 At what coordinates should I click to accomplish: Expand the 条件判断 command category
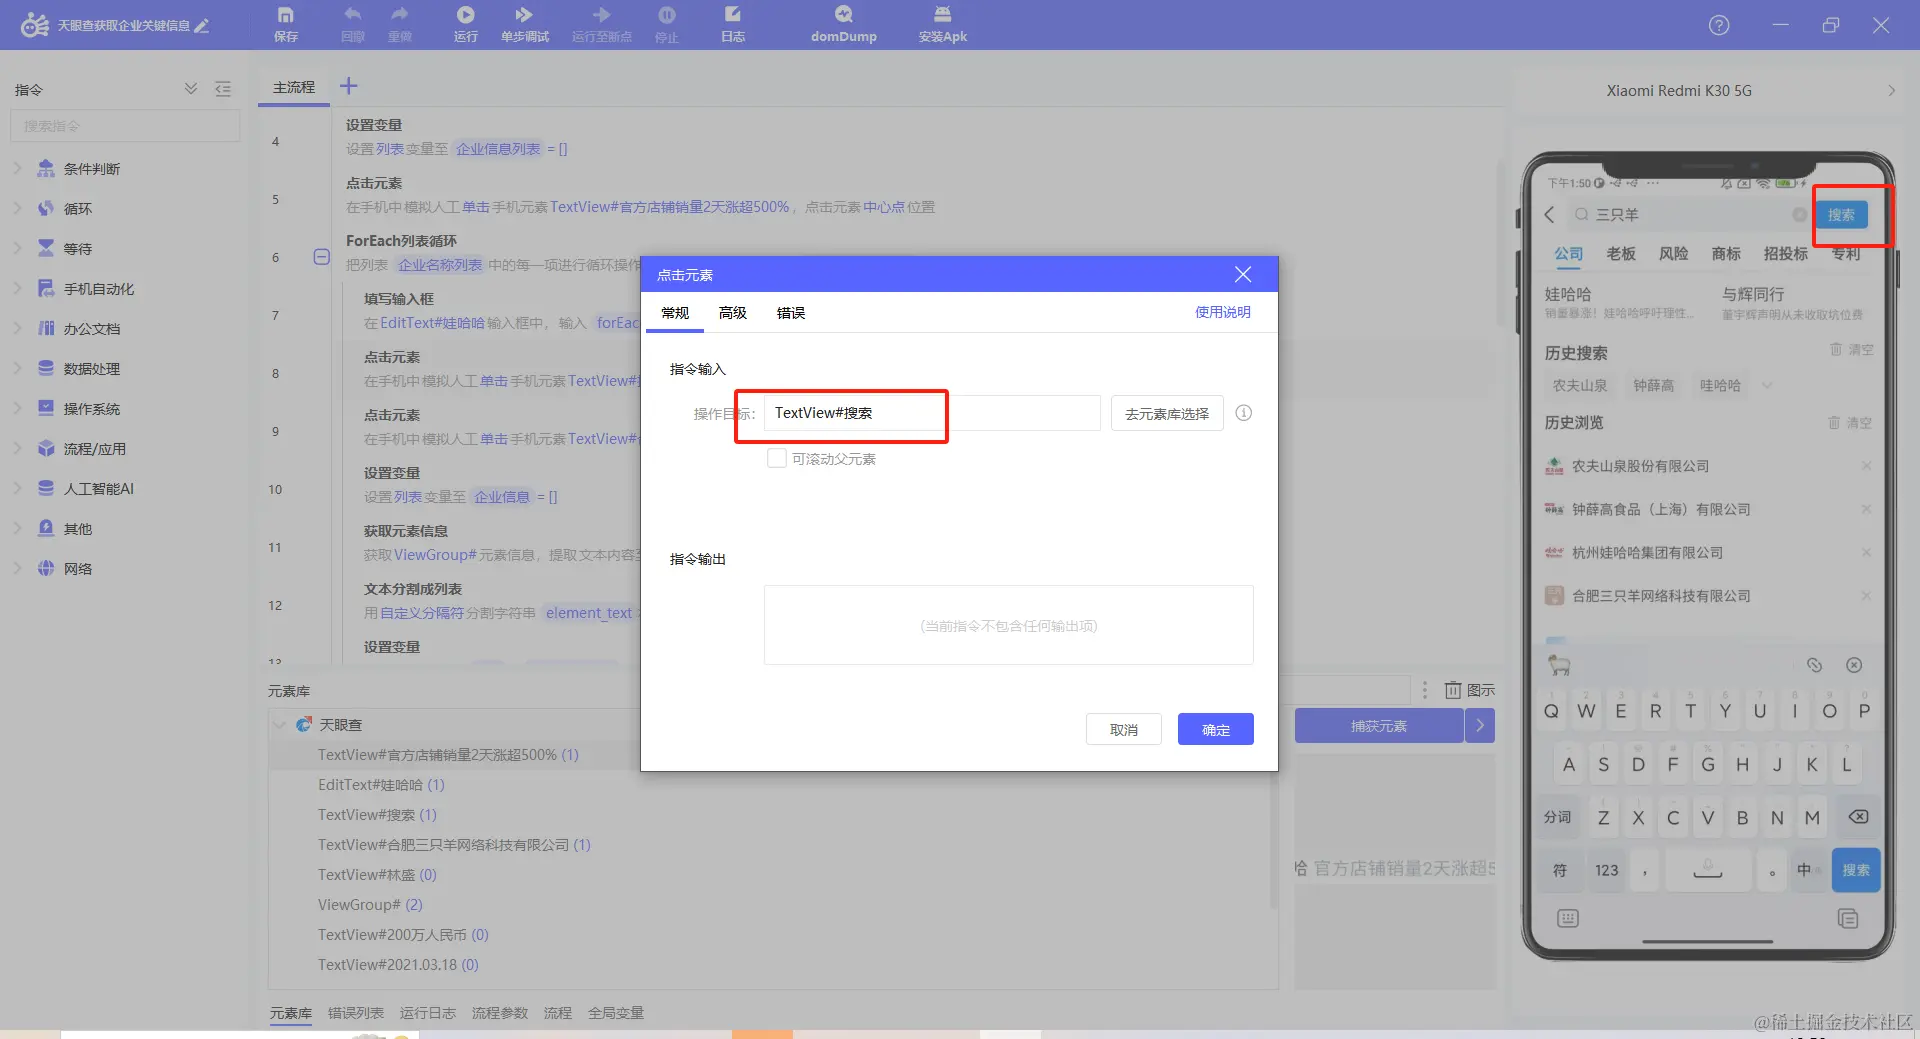17,168
